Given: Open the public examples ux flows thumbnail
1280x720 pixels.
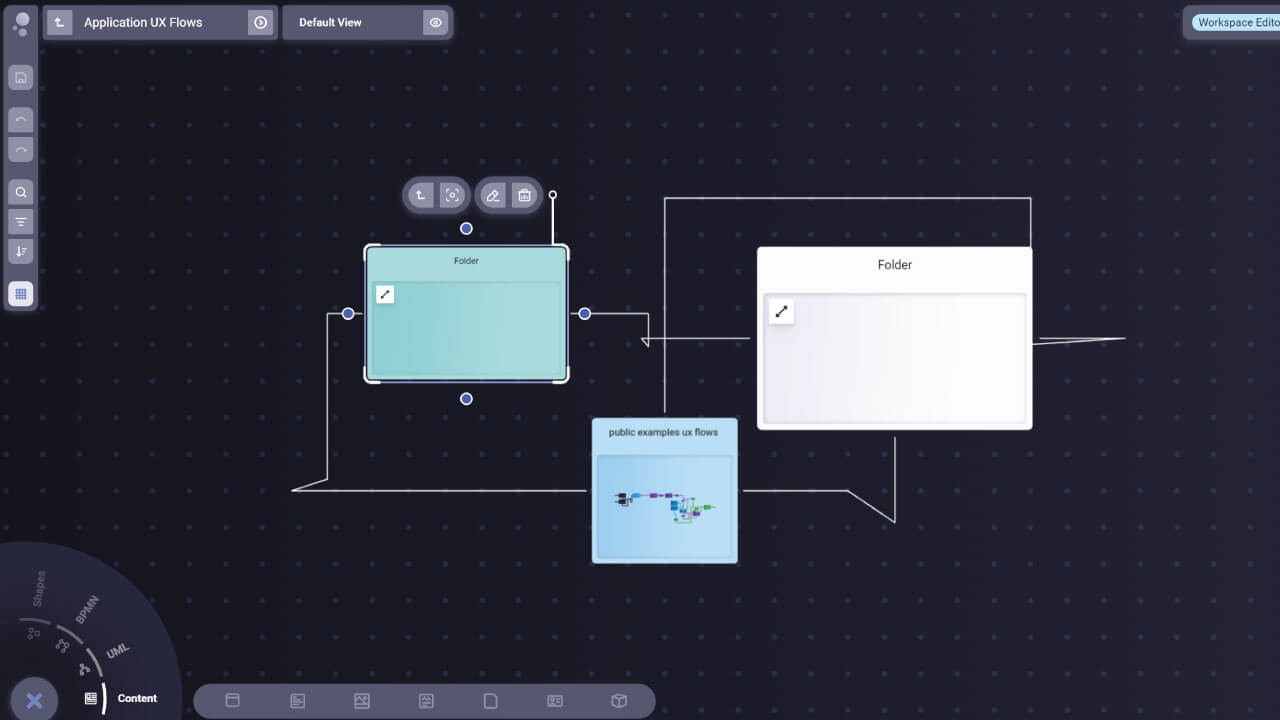Looking at the screenshot, I should point(665,507).
